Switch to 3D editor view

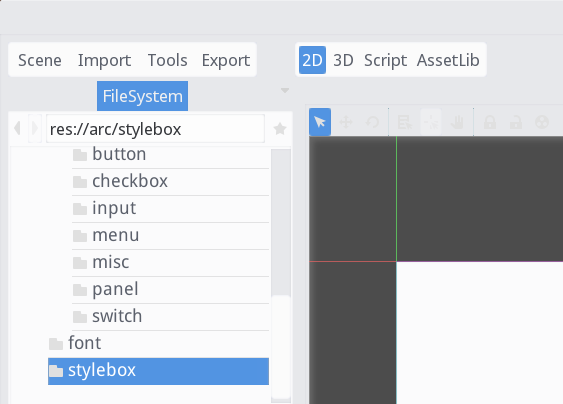point(343,60)
